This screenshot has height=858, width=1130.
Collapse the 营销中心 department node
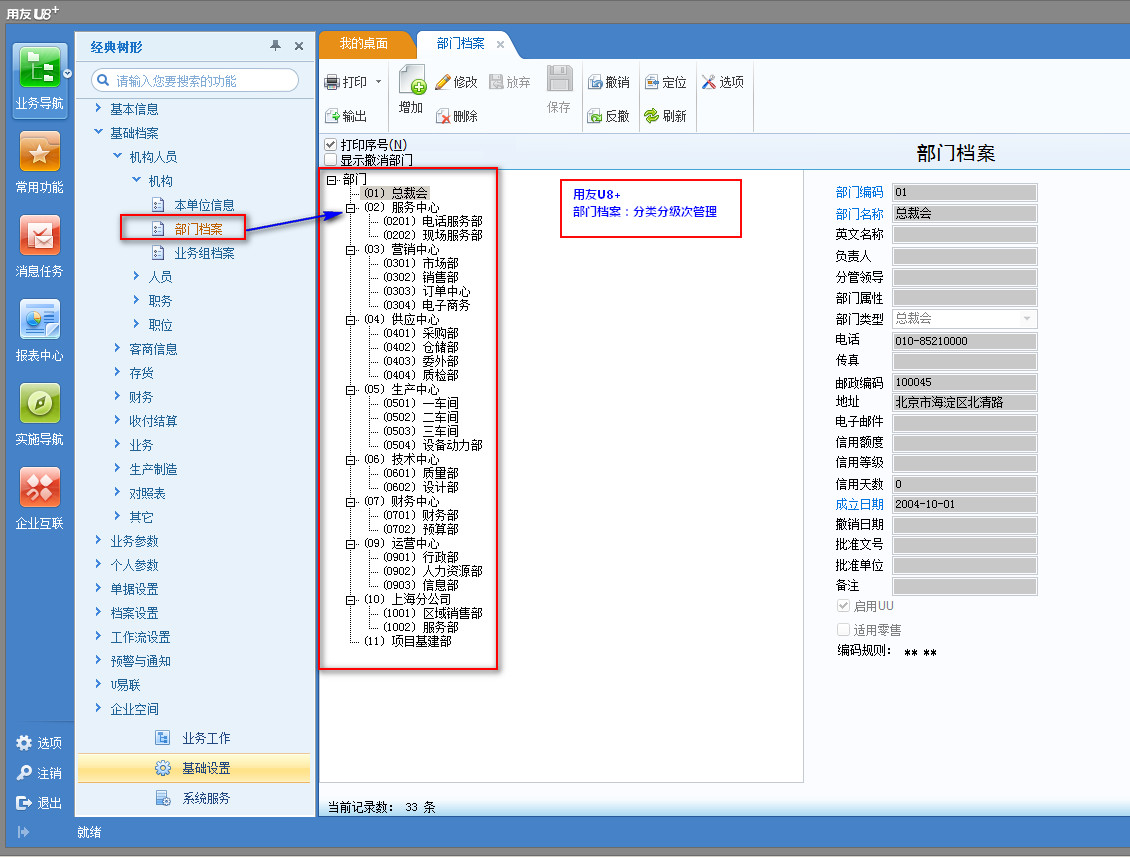(351, 250)
